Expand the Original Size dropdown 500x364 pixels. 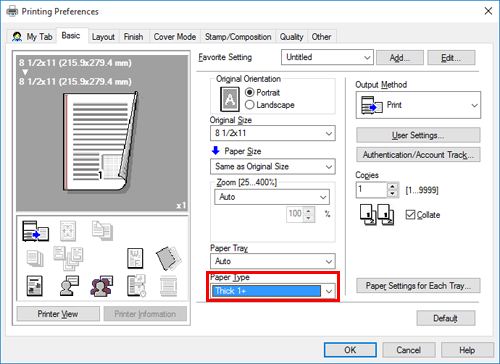(273, 133)
